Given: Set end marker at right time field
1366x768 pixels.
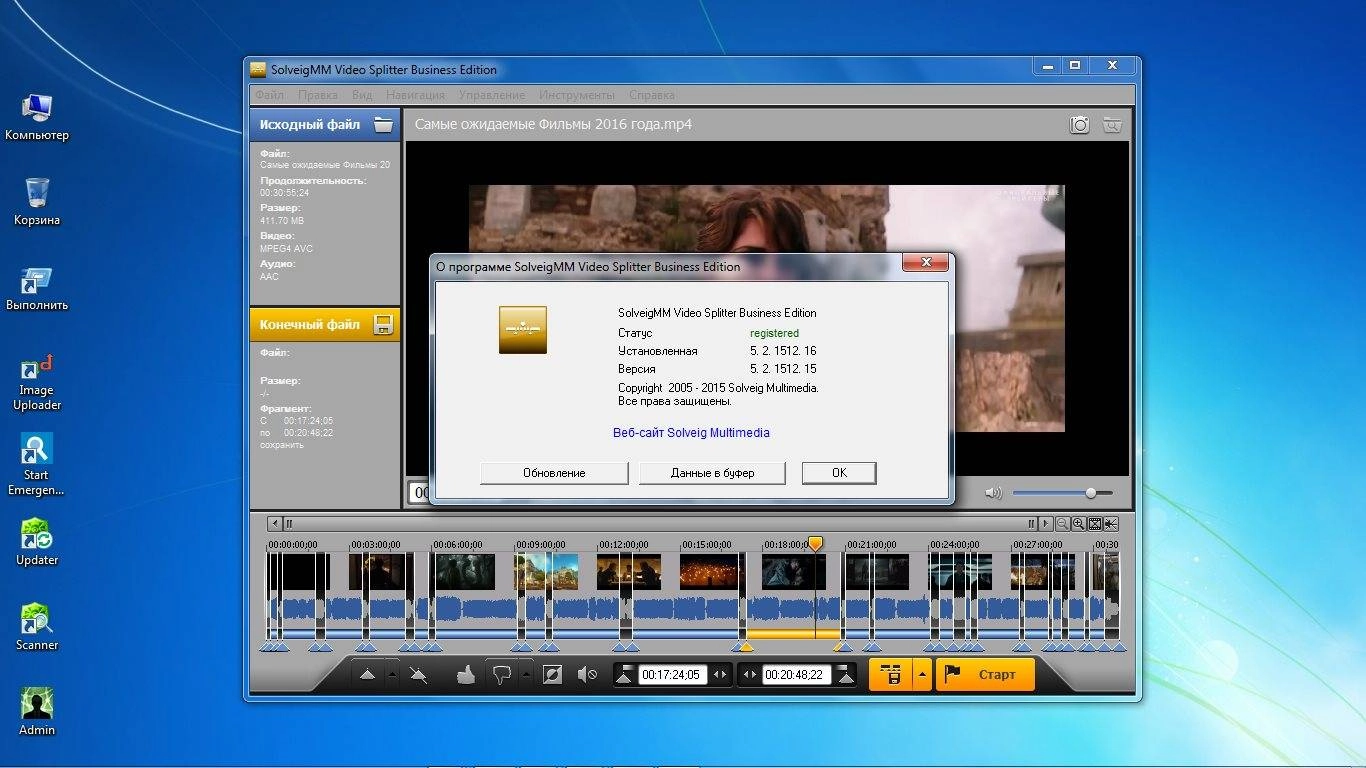Looking at the screenshot, I should (x=846, y=675).
